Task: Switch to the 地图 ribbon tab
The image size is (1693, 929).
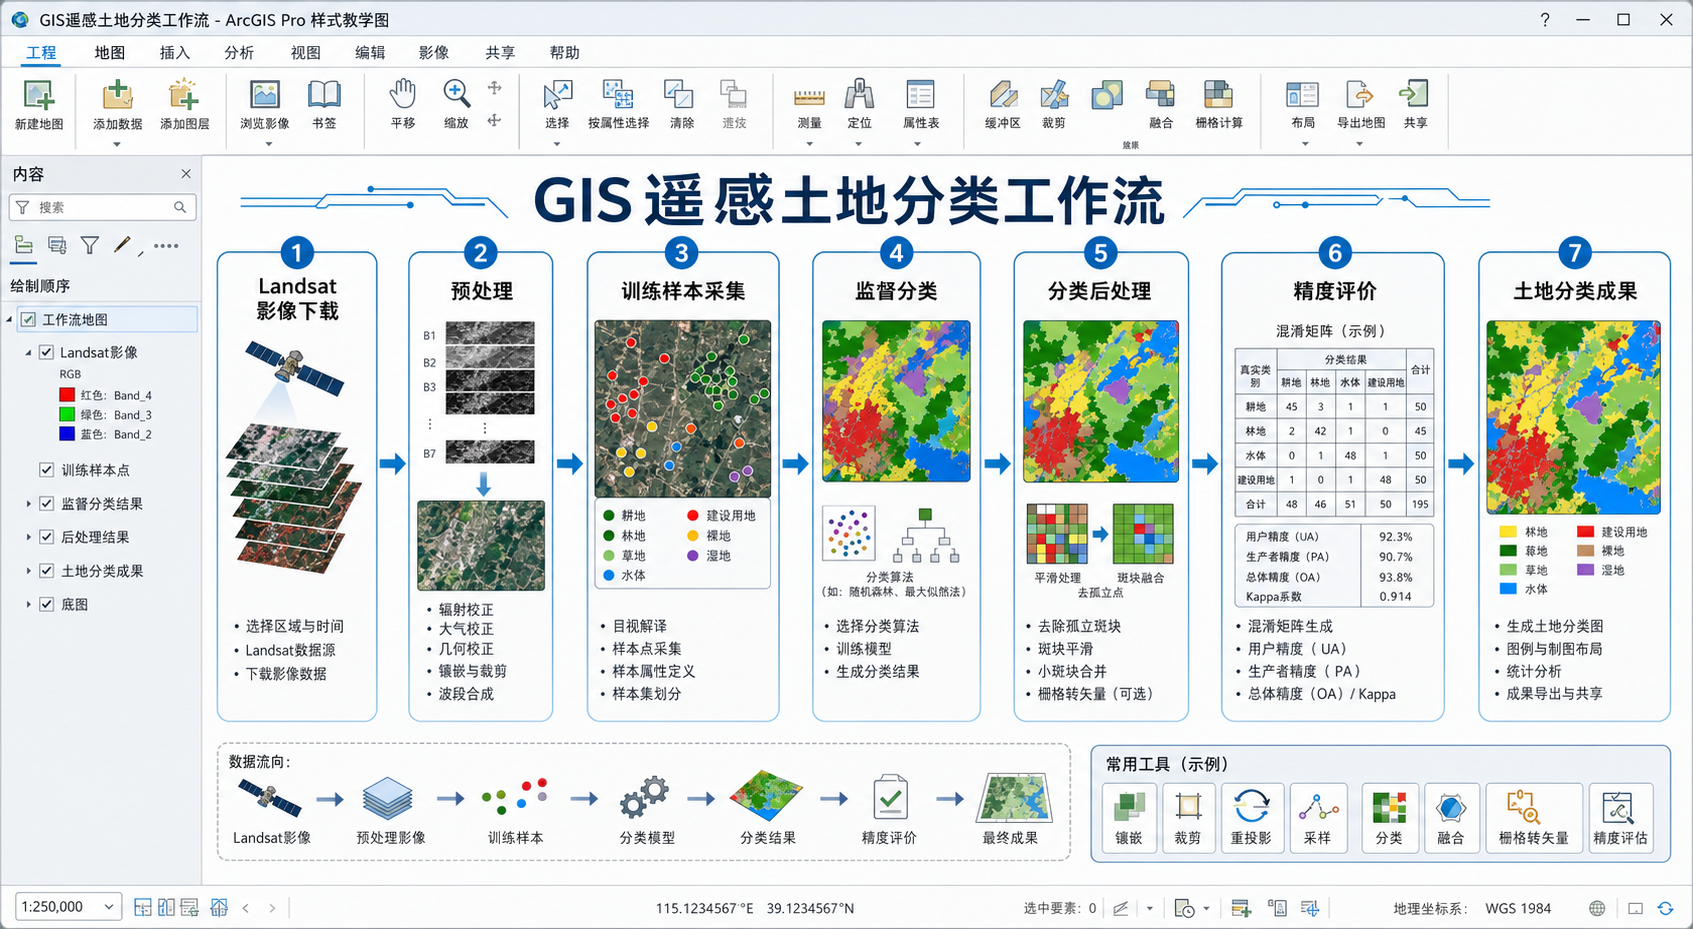Action: point(110,52)
